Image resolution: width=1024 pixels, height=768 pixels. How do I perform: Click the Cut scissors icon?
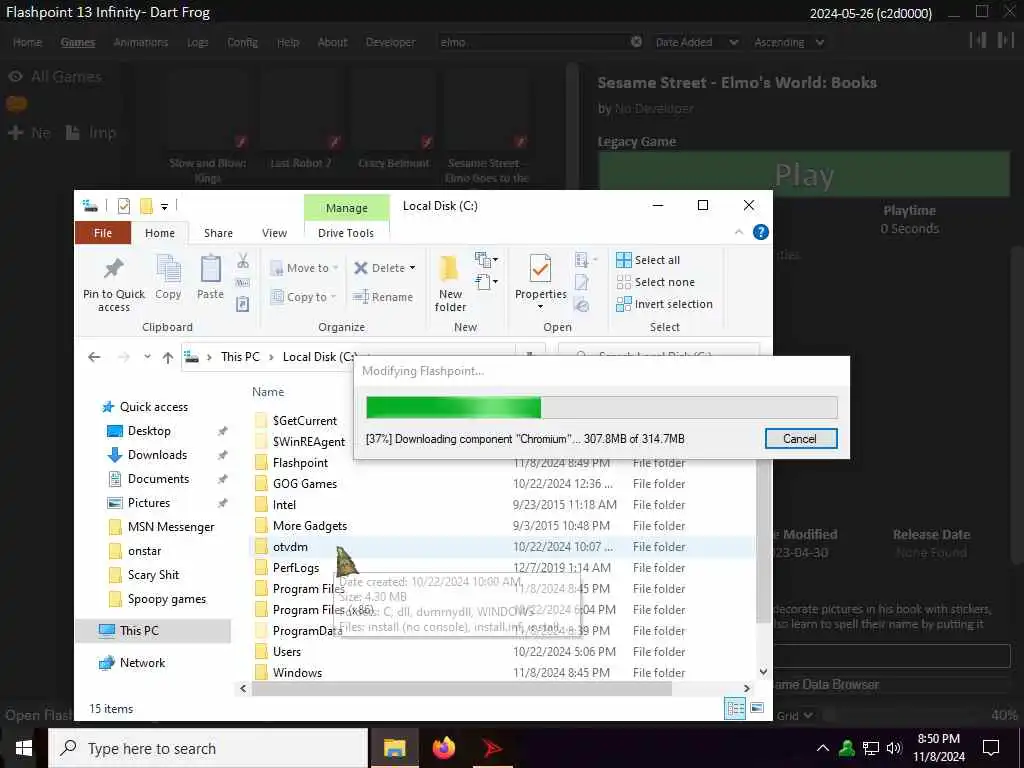[x=243, y=261]
